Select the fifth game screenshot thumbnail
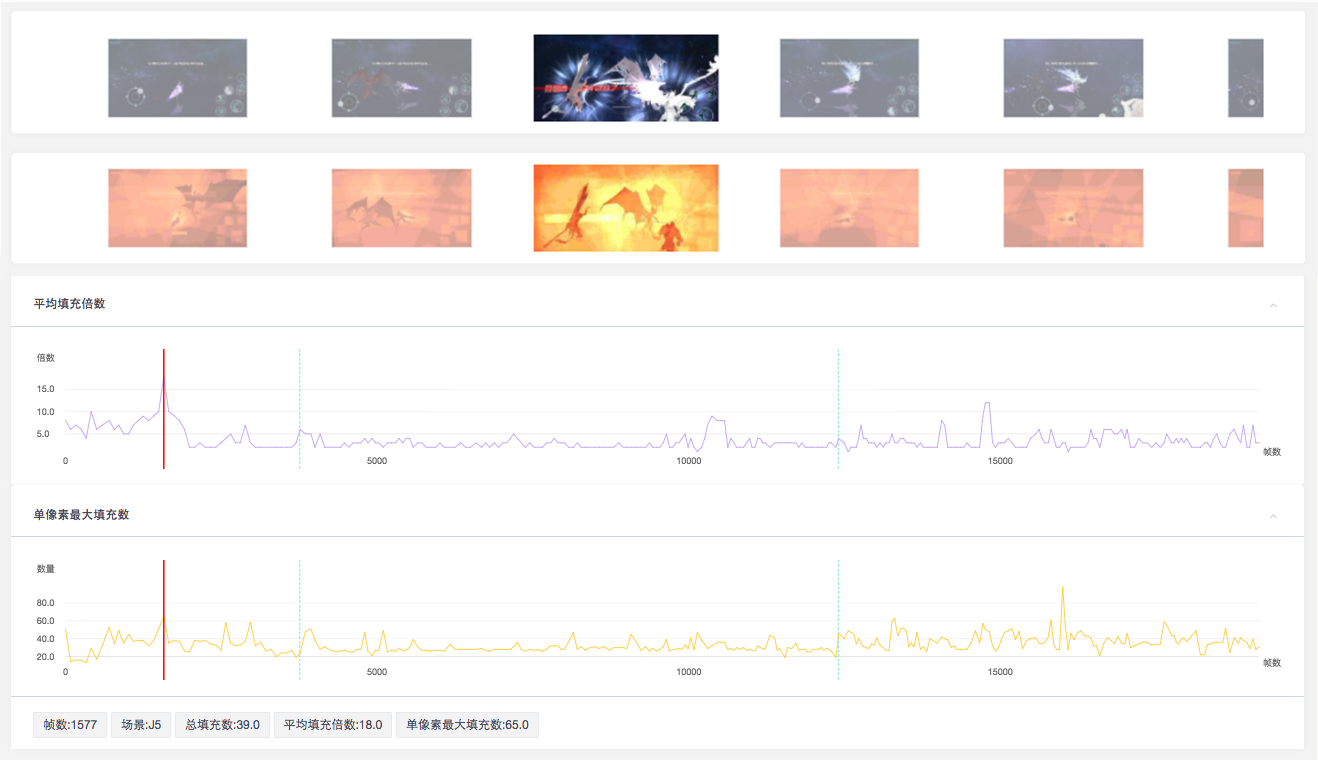The width and height of the screenshot is (1318, 760). click(x=1073, y=78)
